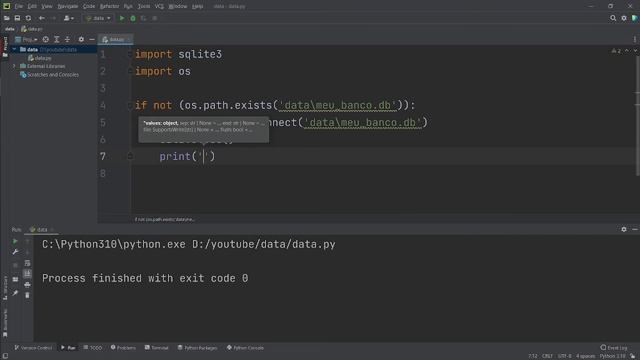Click the Debug bug icon in toolbar
This screenshot has width=640, height=360.
pos(133,18)
